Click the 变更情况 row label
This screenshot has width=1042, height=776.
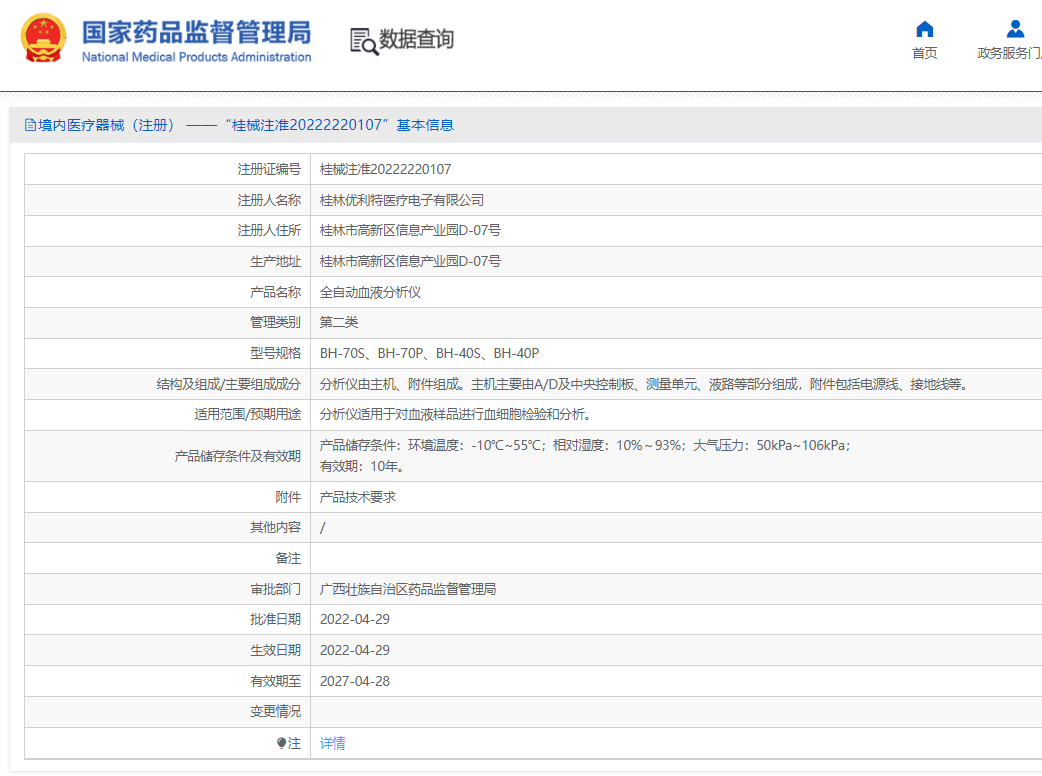point(275,712)
